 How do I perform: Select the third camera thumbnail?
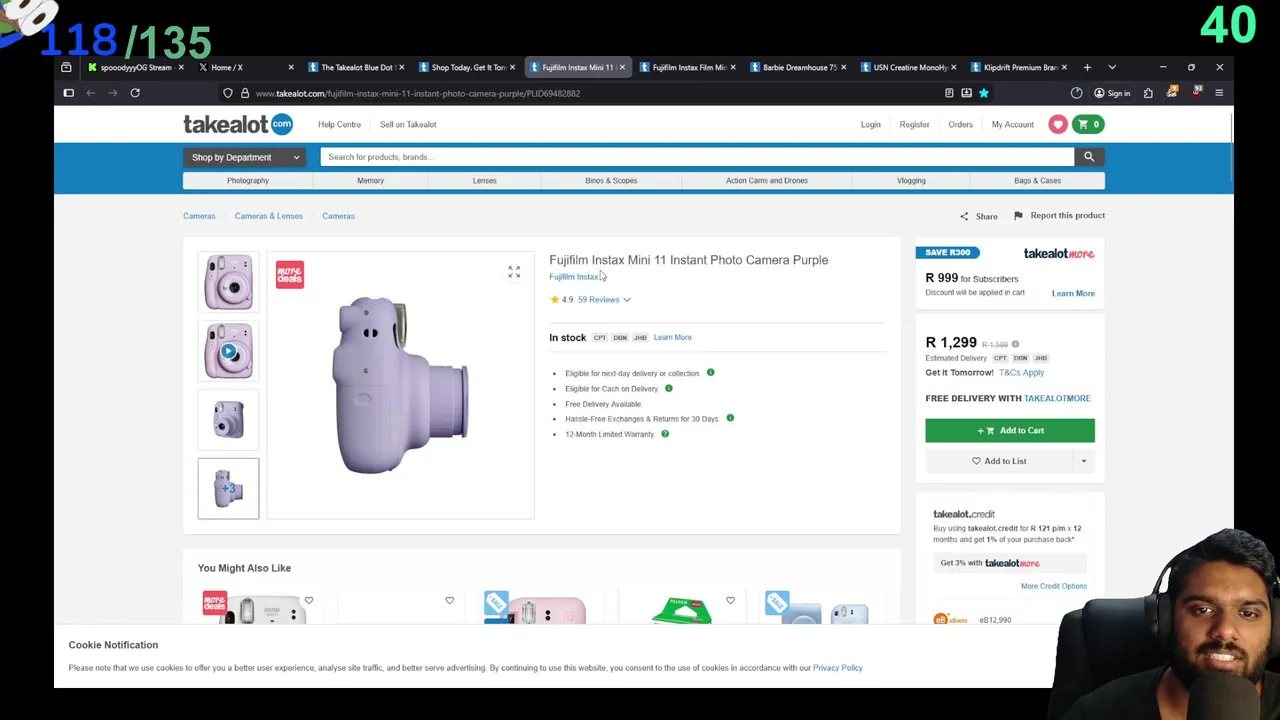click(x=228, y=420)
